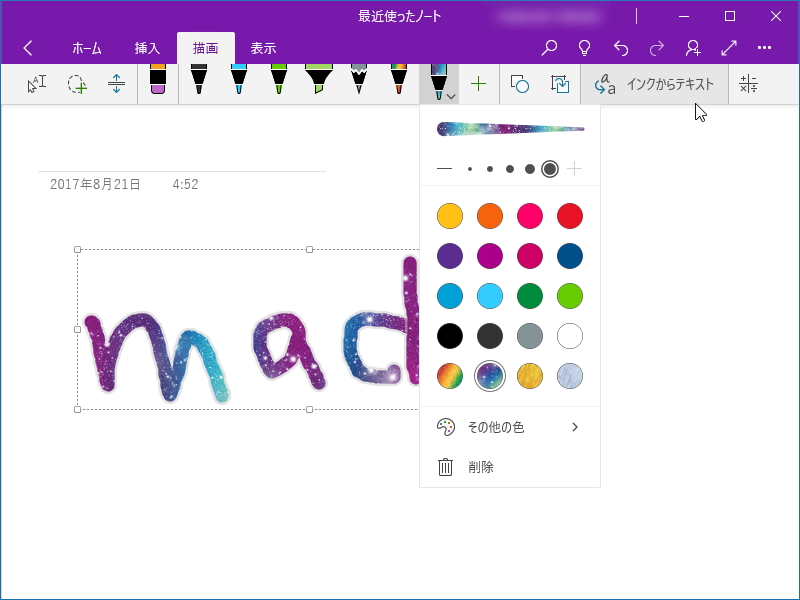Click the More options ellipsis
The height and width of the screenshot is (600, 800).
765,47
